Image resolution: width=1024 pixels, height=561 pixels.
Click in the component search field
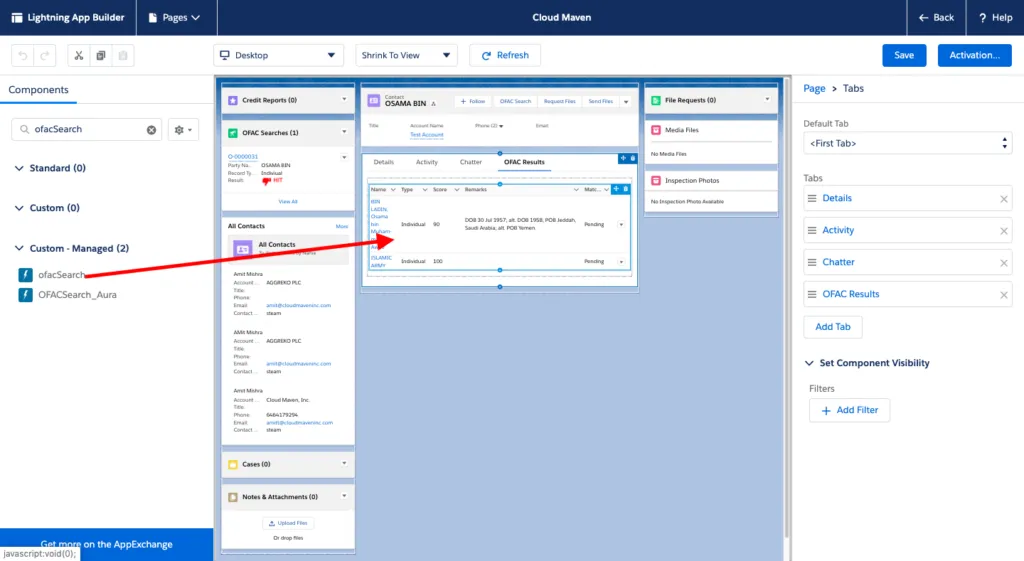coord(87,130)
